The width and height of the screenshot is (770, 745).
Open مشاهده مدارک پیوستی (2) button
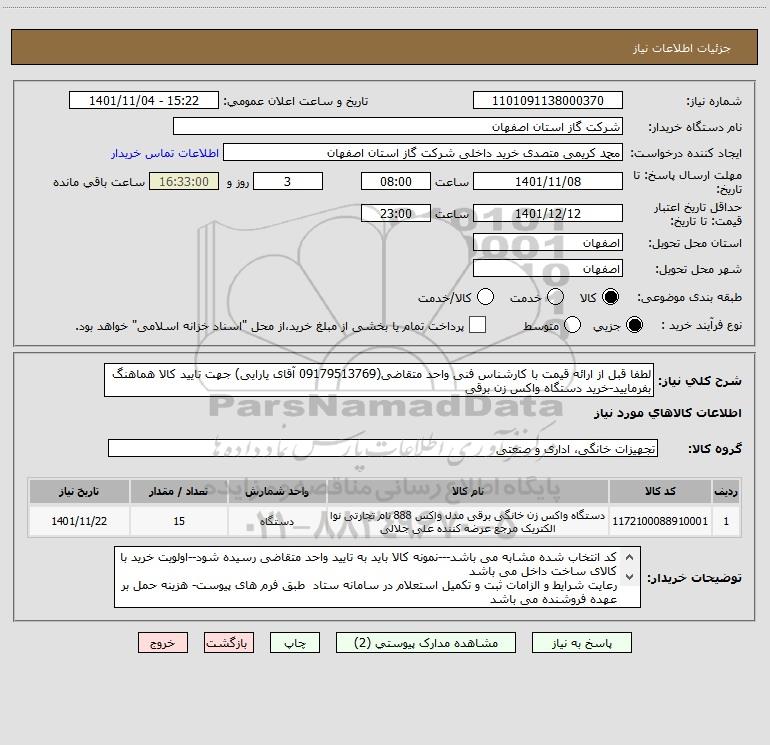pyautogui.click(x=426, y=643)
